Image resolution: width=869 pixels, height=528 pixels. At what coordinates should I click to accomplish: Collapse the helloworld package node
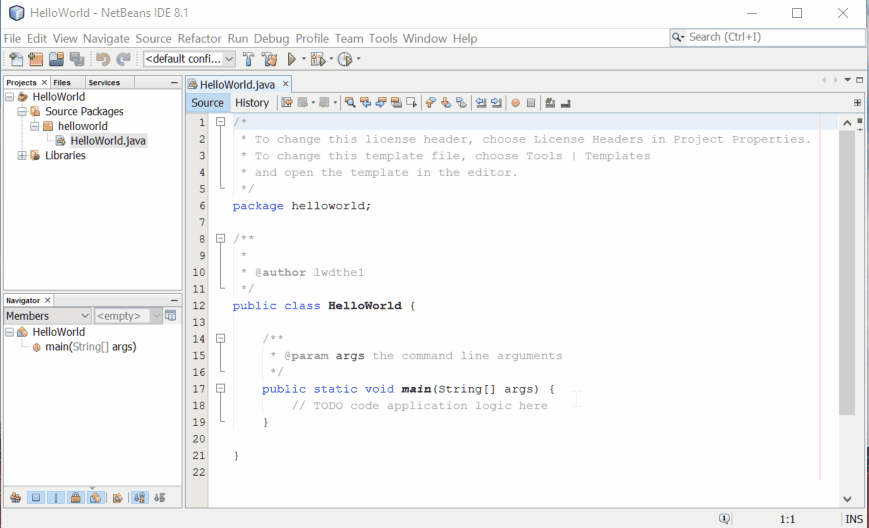pos(34,126)
